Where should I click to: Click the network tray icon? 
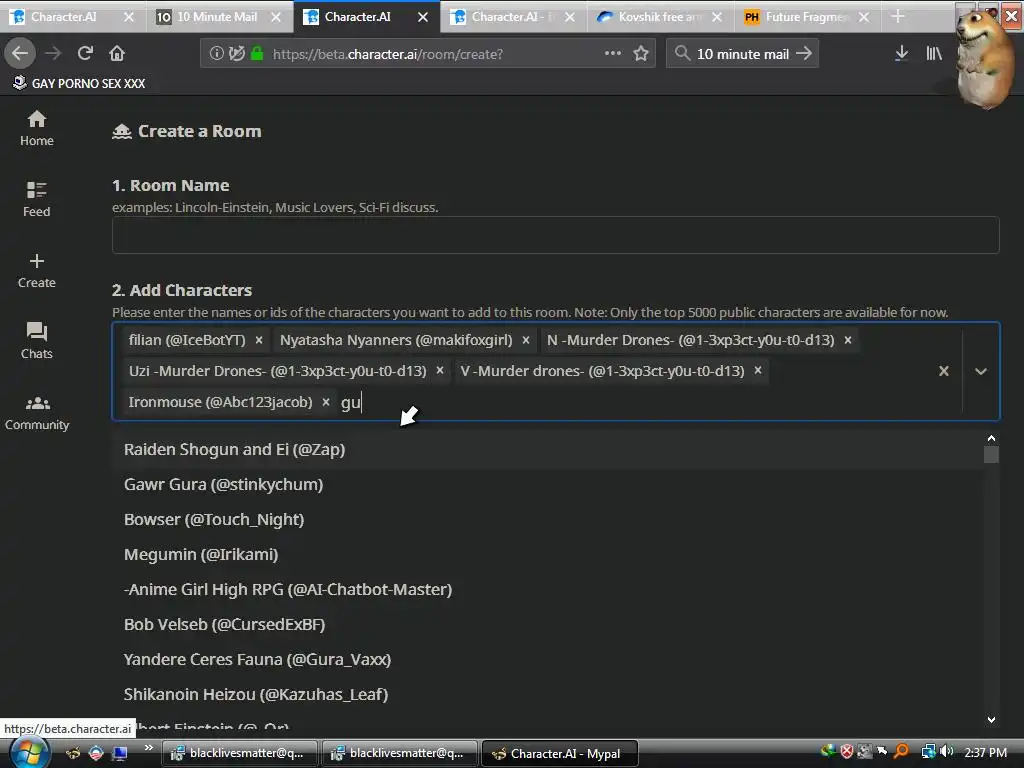tap(928, 752)
